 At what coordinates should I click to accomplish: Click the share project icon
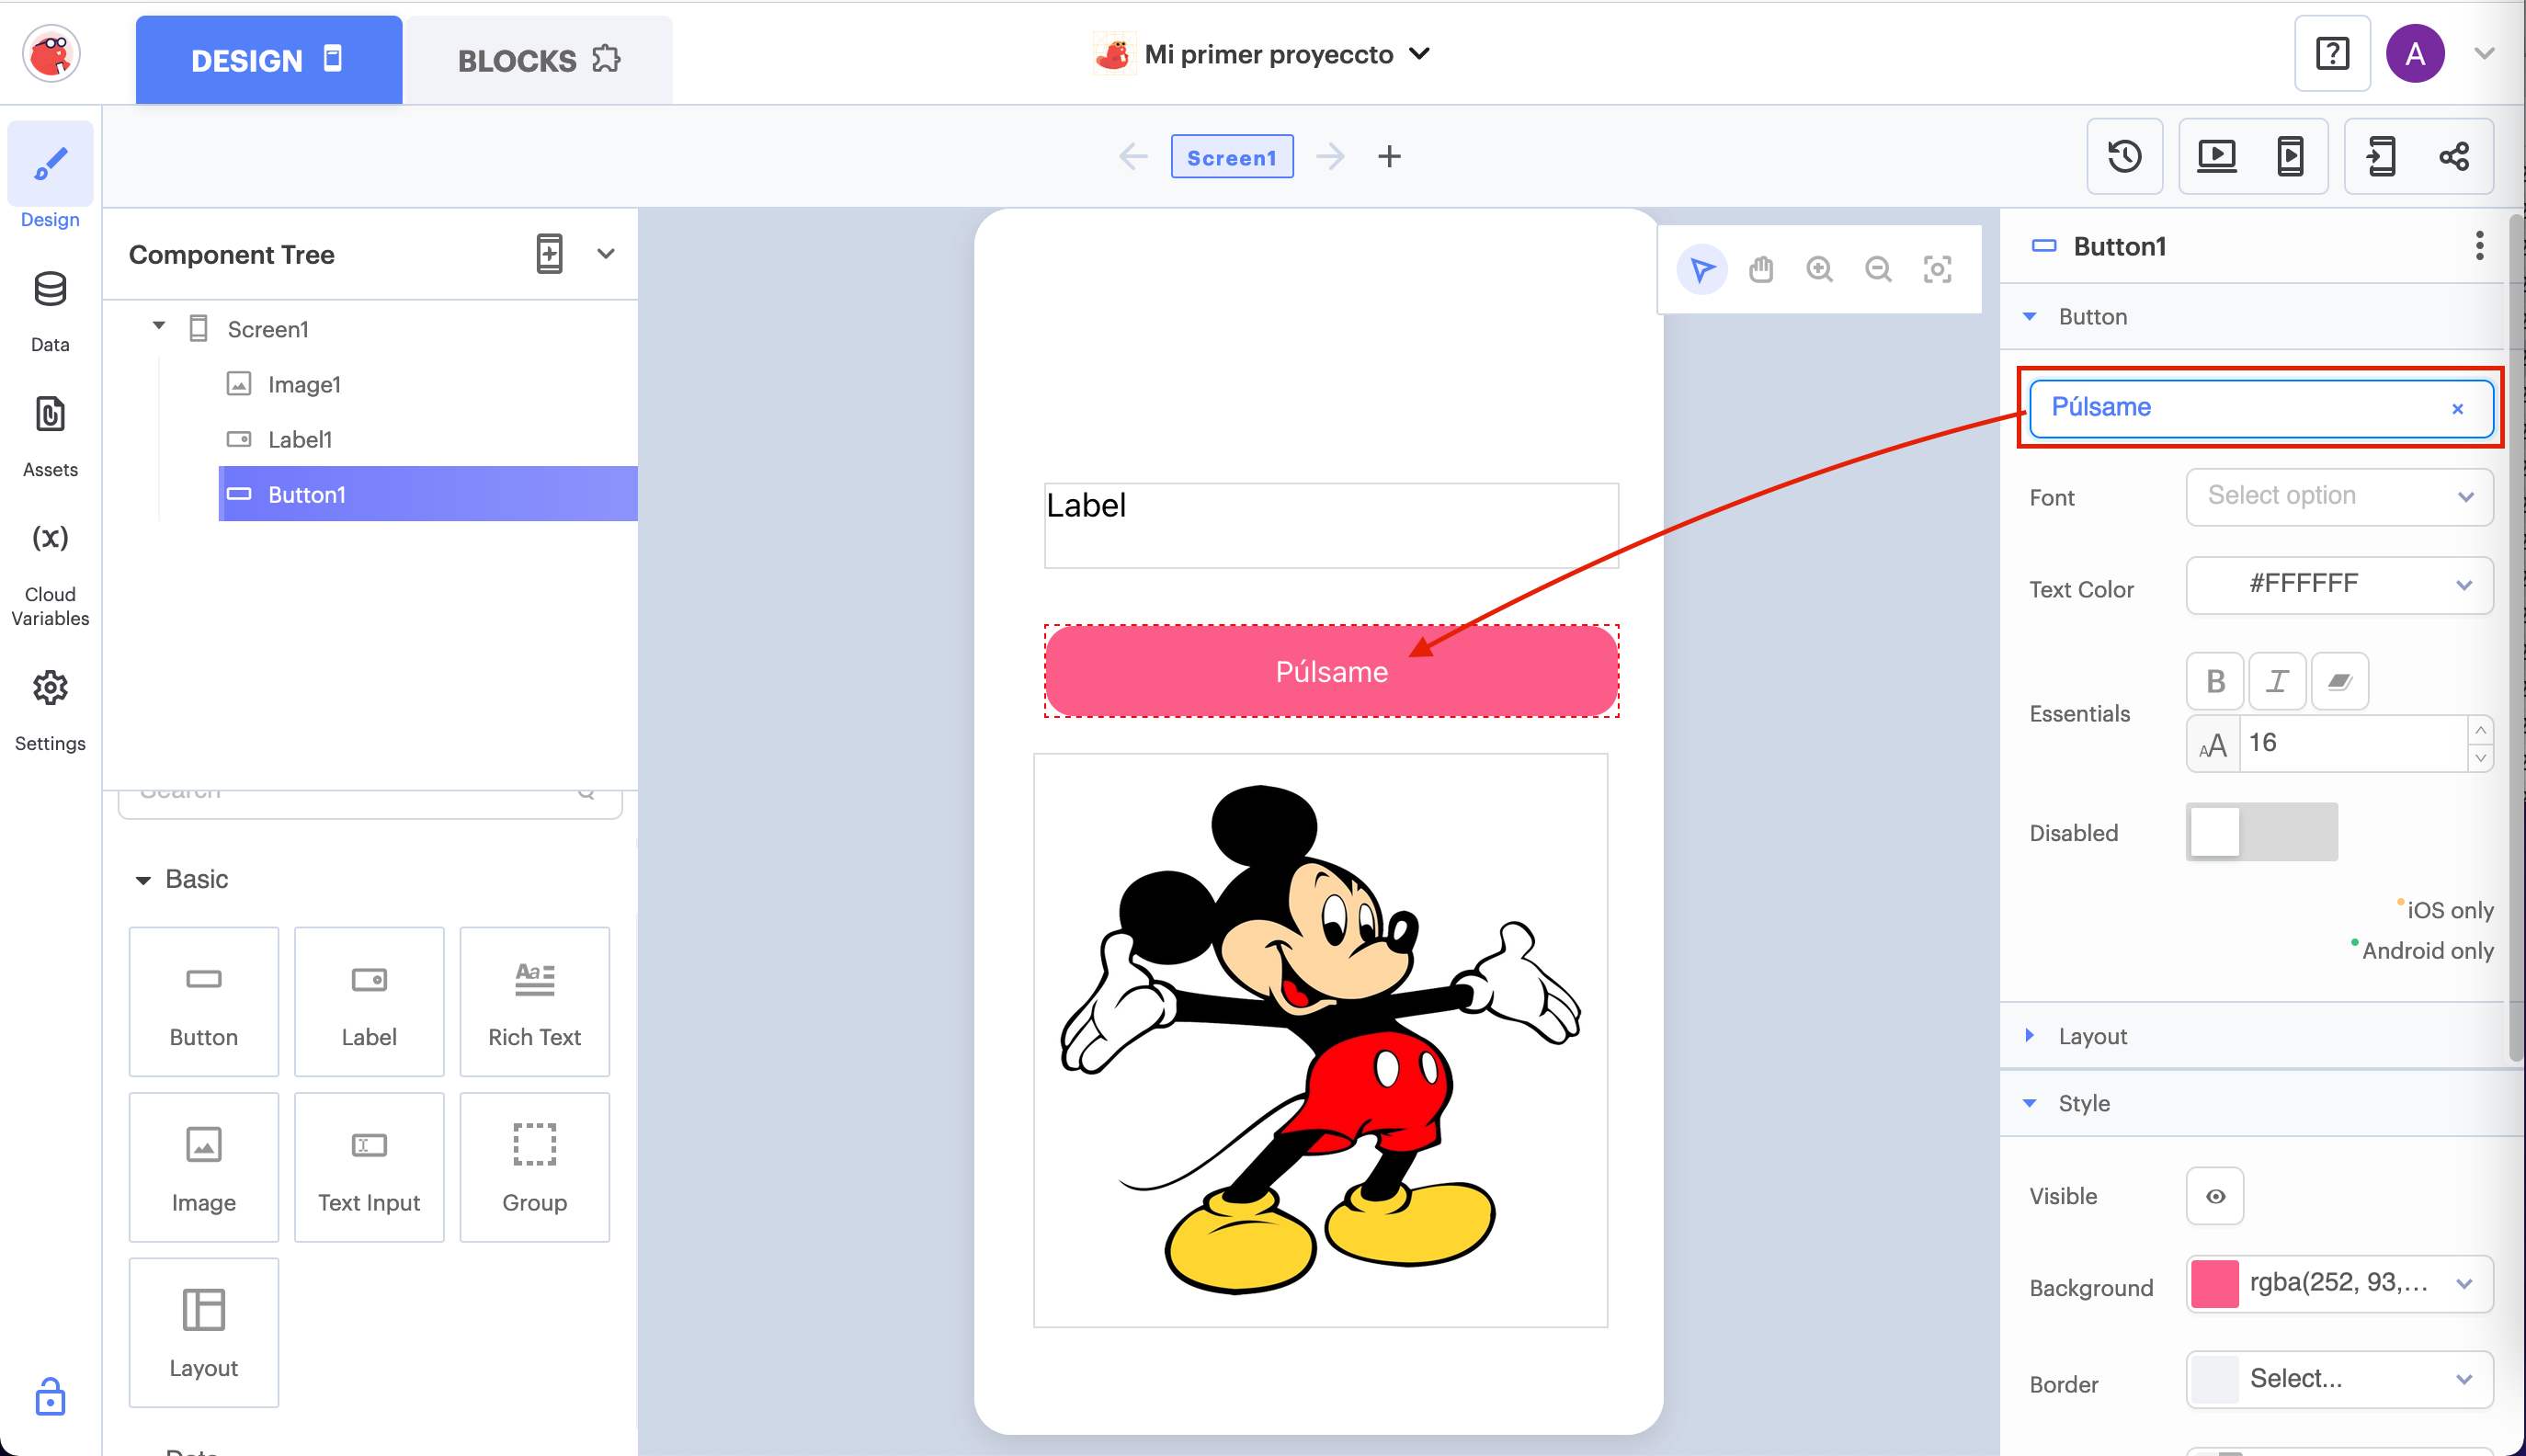click(2453, 156)
